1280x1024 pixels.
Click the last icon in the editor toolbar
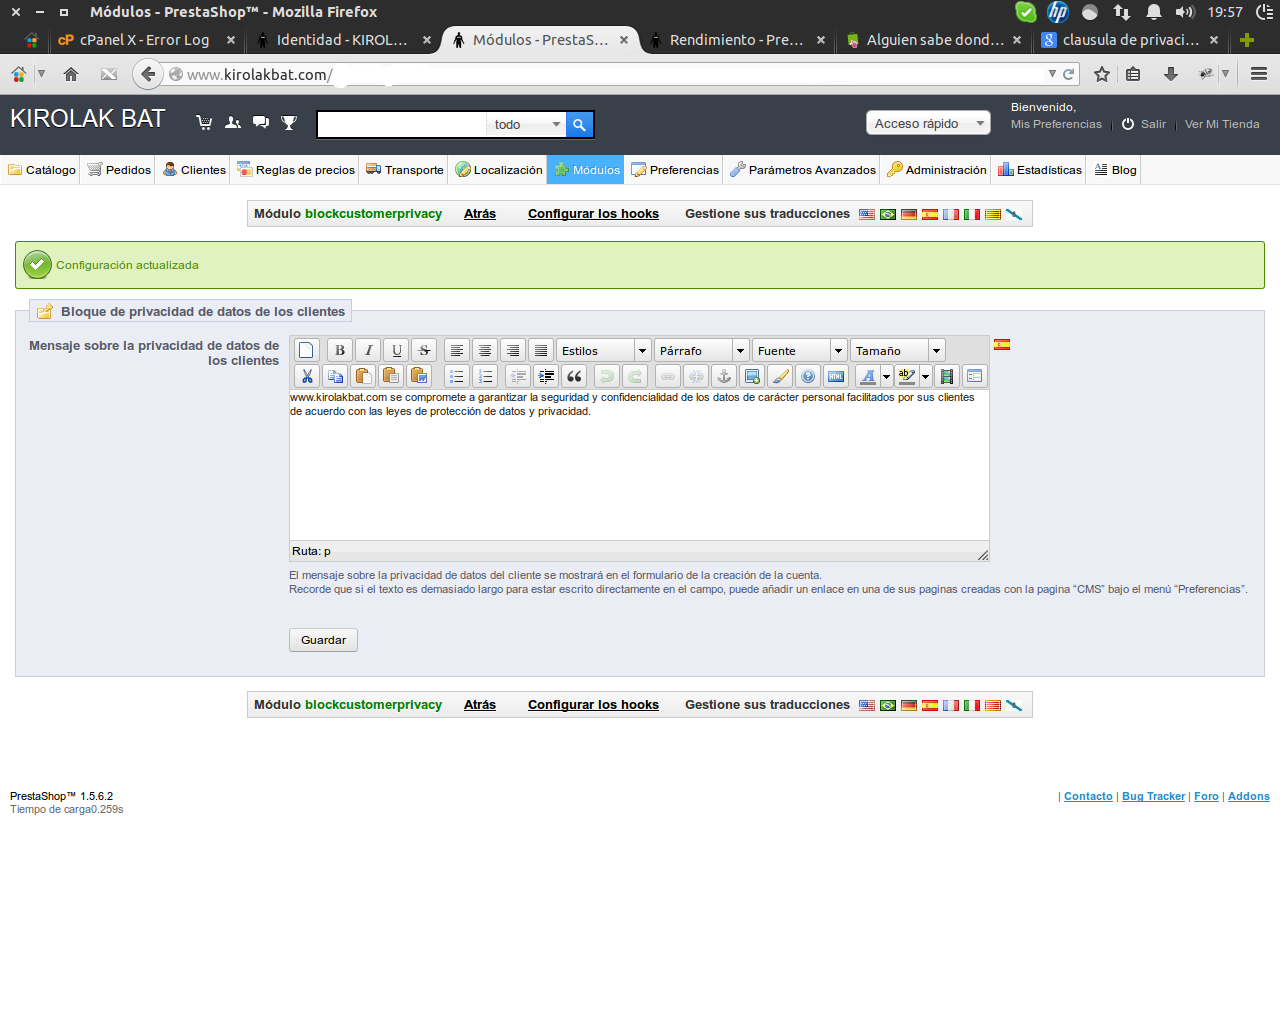point(974,376)
